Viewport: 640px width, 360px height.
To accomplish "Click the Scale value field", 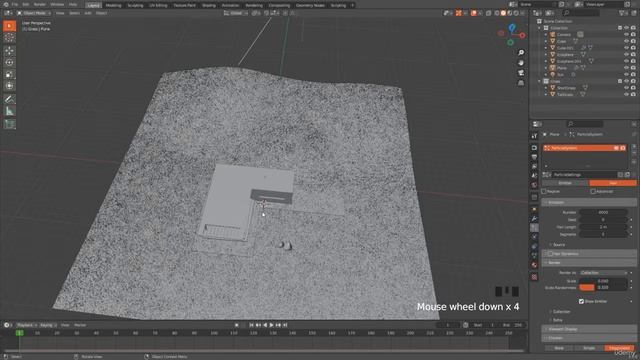I will click(x=603, y=281).
